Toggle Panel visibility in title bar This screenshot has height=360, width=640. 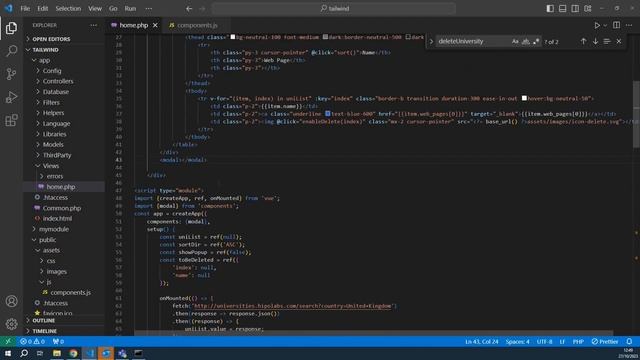point(562,8)
